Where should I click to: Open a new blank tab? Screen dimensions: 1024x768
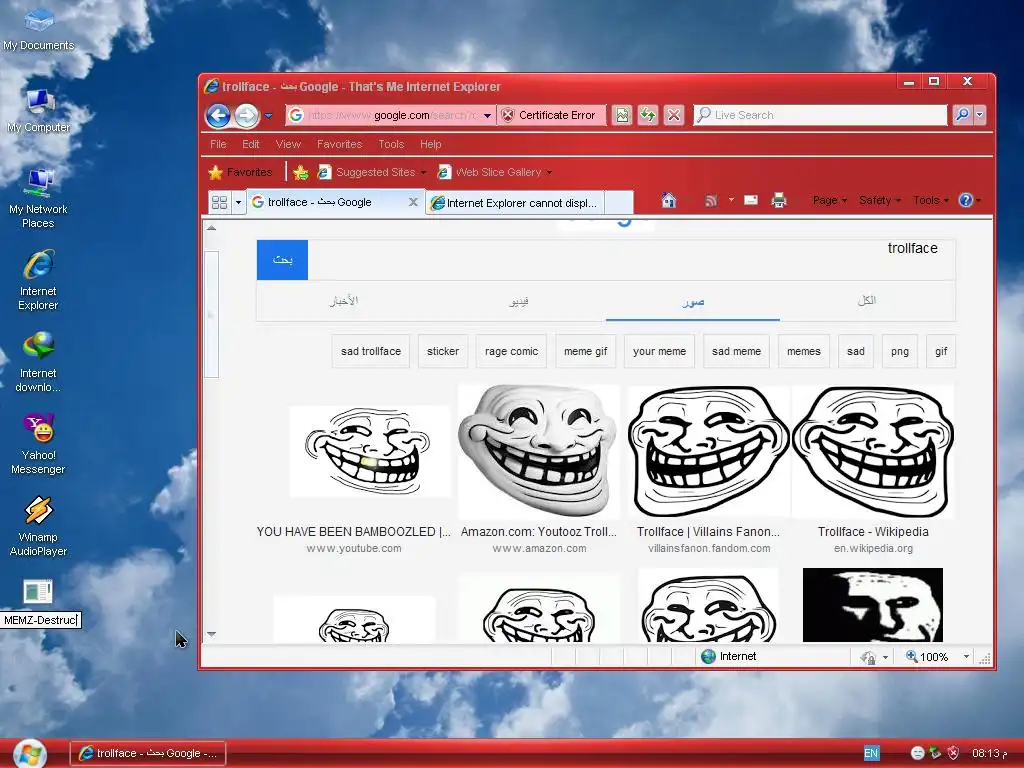tap(618, 203)
